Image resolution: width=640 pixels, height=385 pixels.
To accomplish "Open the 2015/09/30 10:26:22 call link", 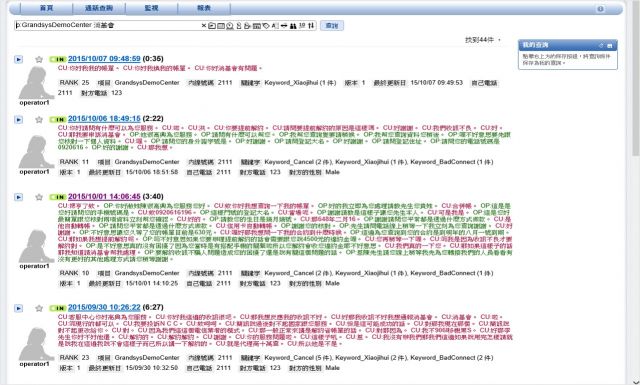I will [x=104, y=307].
